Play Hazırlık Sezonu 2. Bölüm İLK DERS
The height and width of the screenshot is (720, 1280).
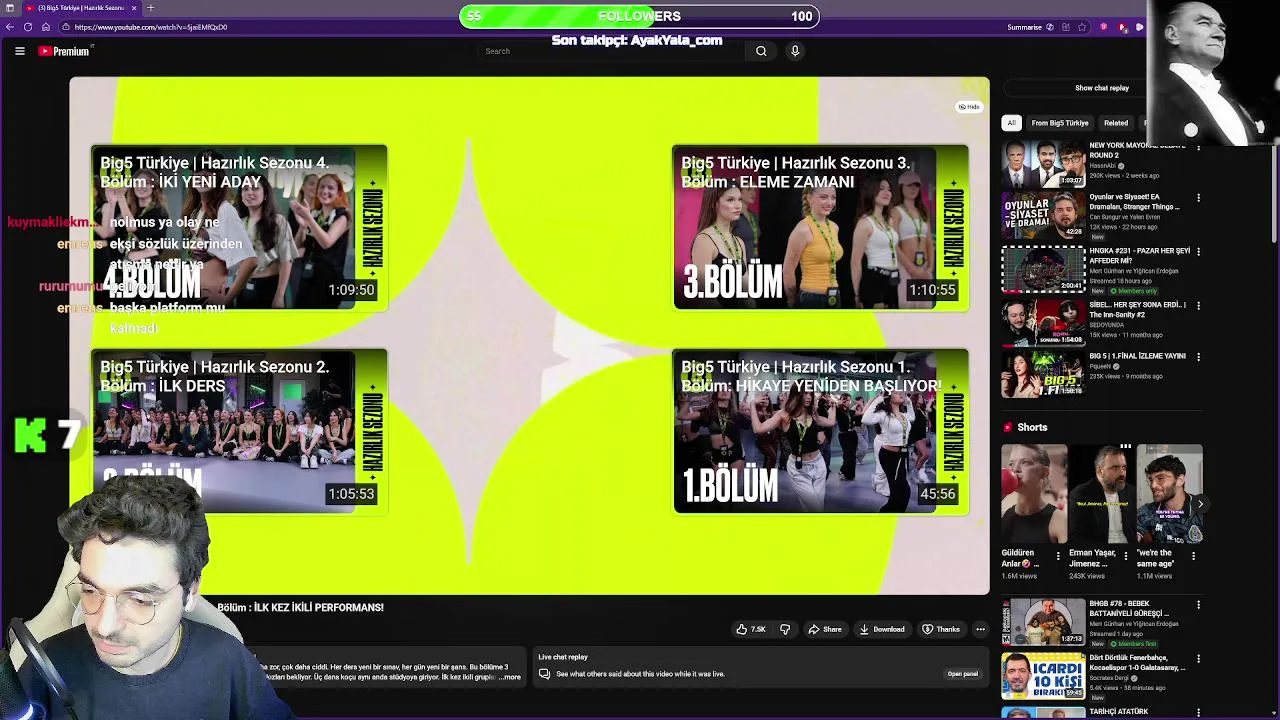pyautogui.click(x=239, y=432)
